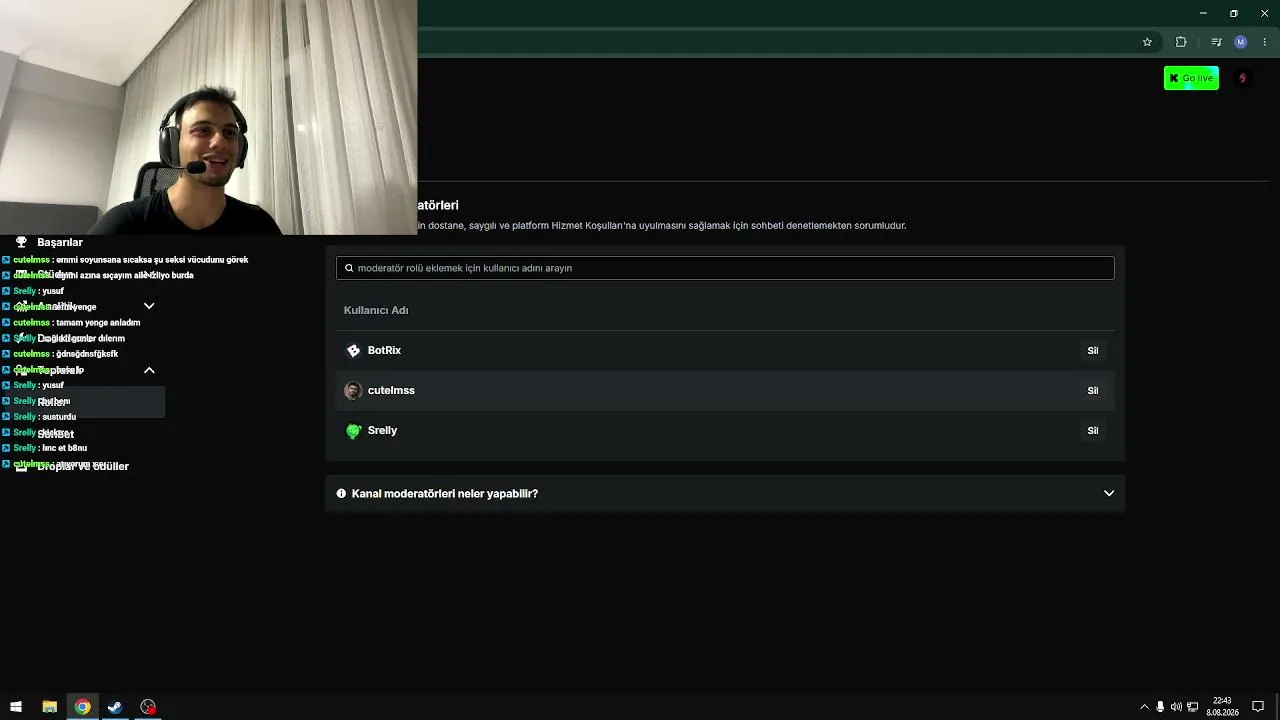Open File Explorer from the taskbar
The width and height of the screenshot is (1280, 720).
49,707
